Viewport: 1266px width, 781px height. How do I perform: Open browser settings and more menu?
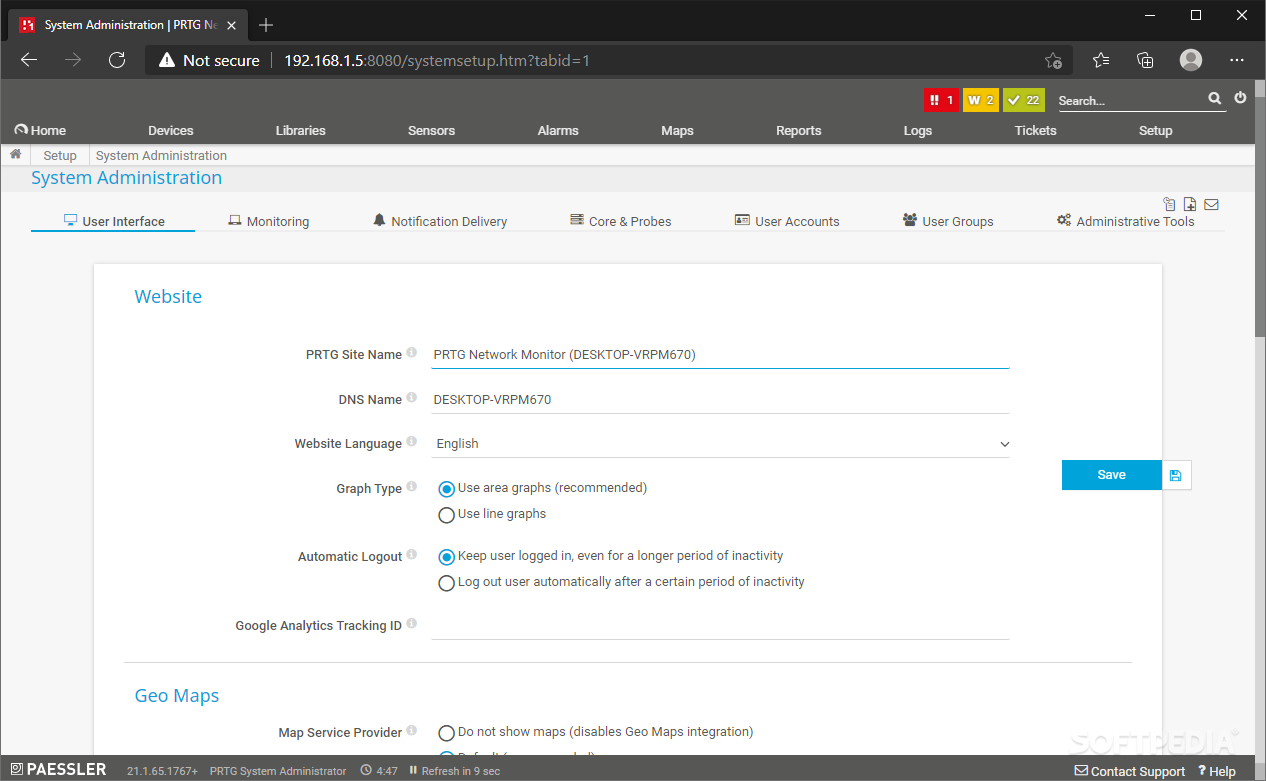(x=1237, y=60)
